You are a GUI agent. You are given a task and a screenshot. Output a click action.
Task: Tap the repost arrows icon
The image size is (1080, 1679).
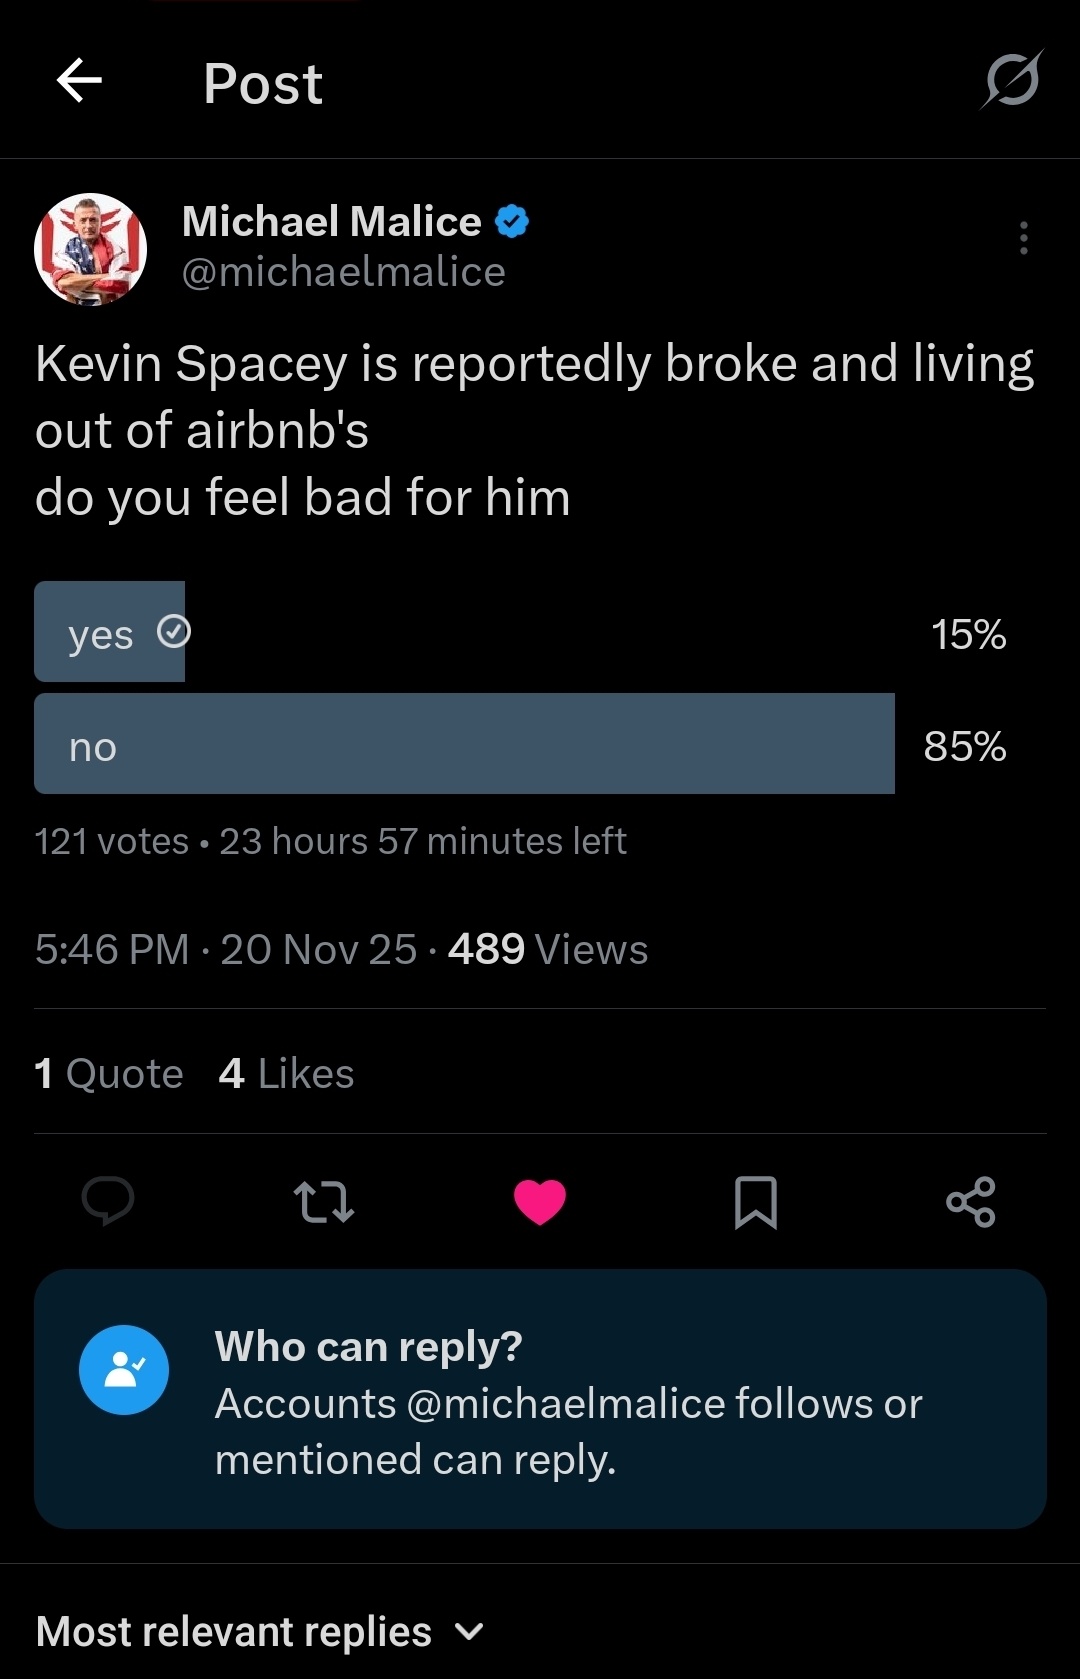click(x=324, y=1202)
